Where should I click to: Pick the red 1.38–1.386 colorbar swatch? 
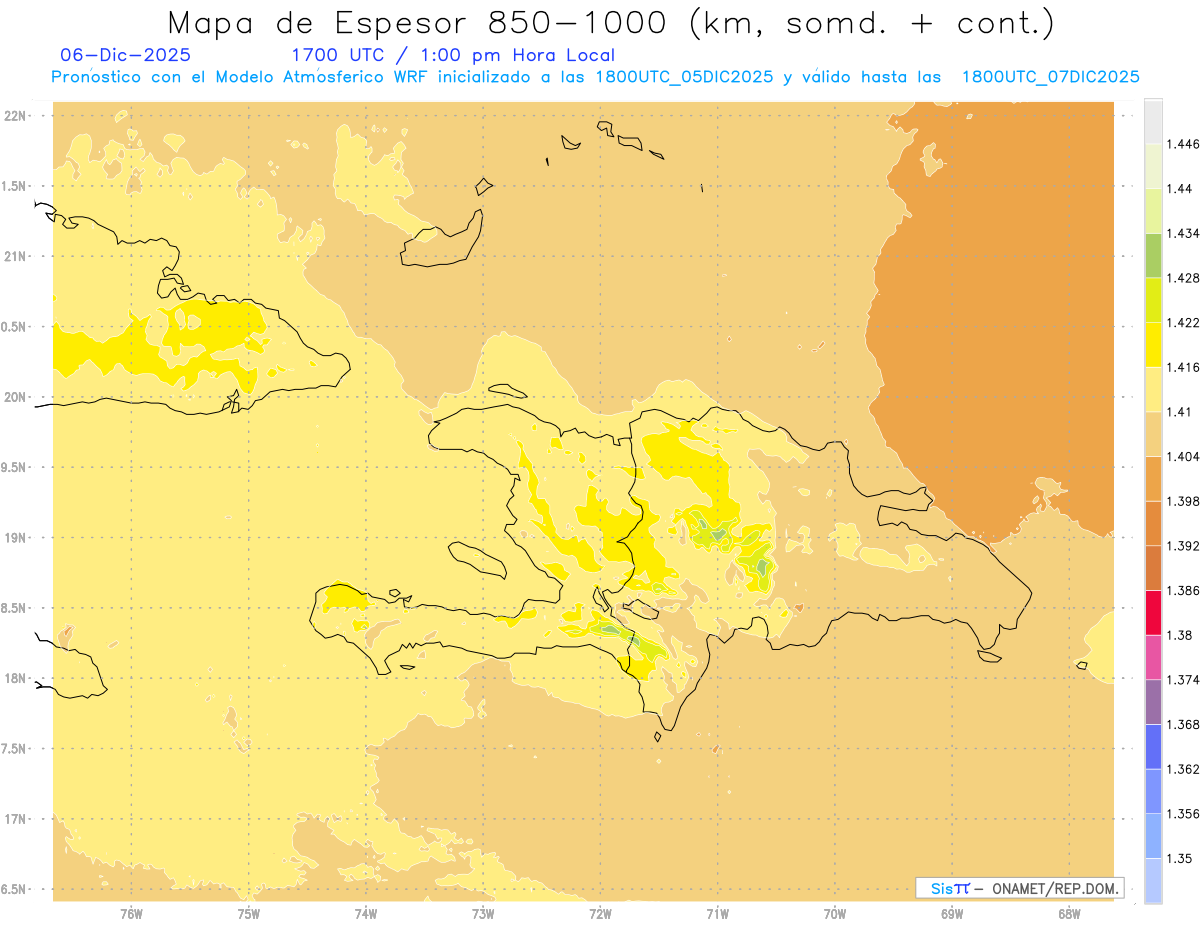click(x=1153, y=613)
